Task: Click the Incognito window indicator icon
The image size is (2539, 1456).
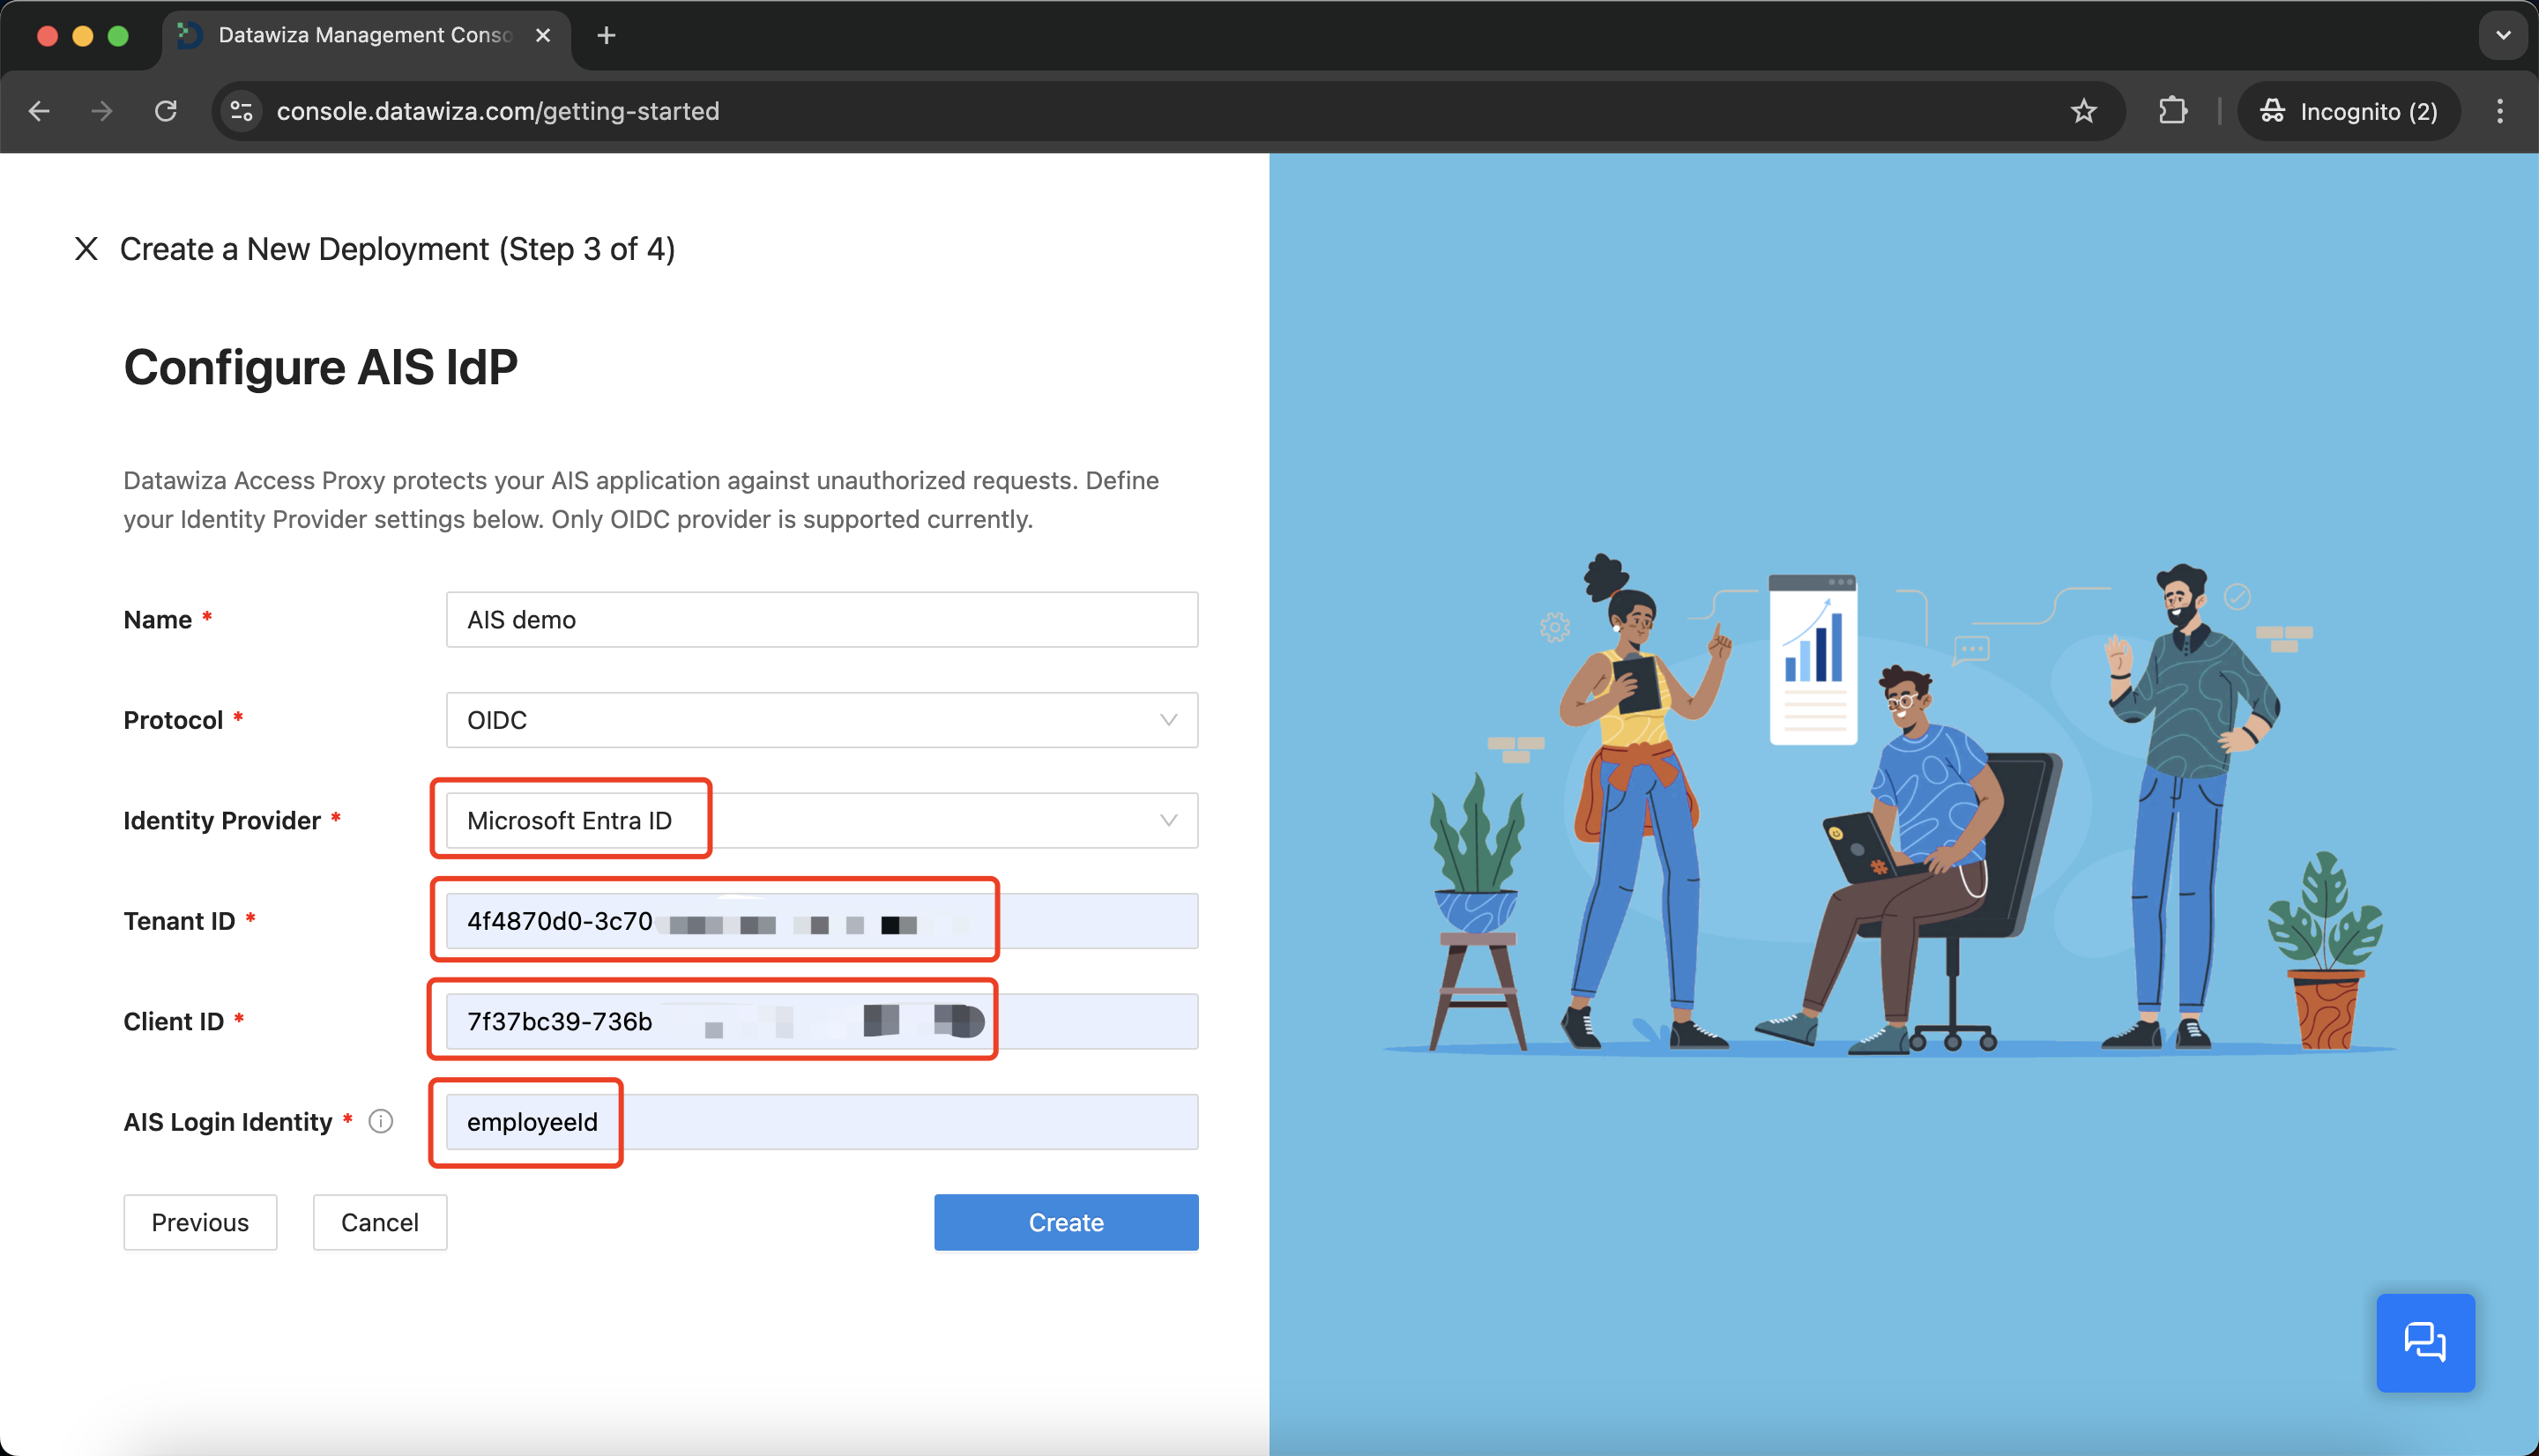Action: click(2272, 112)
